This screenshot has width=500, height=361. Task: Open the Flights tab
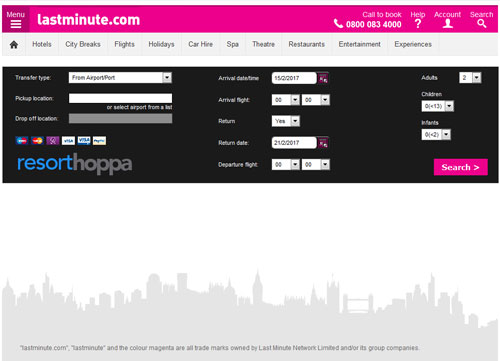[x=124, y=44]
